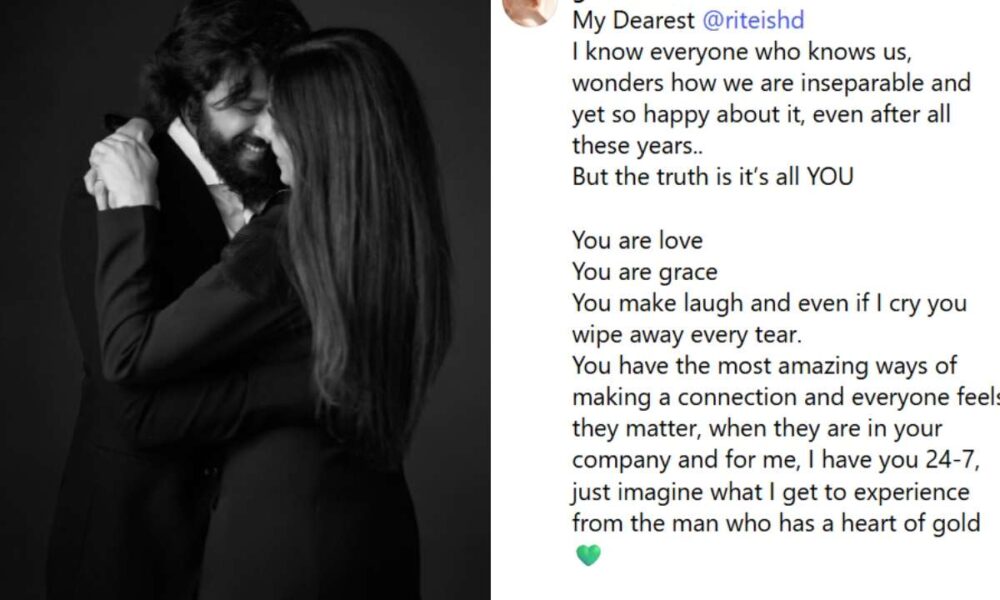The image size is (1000, 600).
Task: Click the "You are love" line
Action: coord(637,241)
